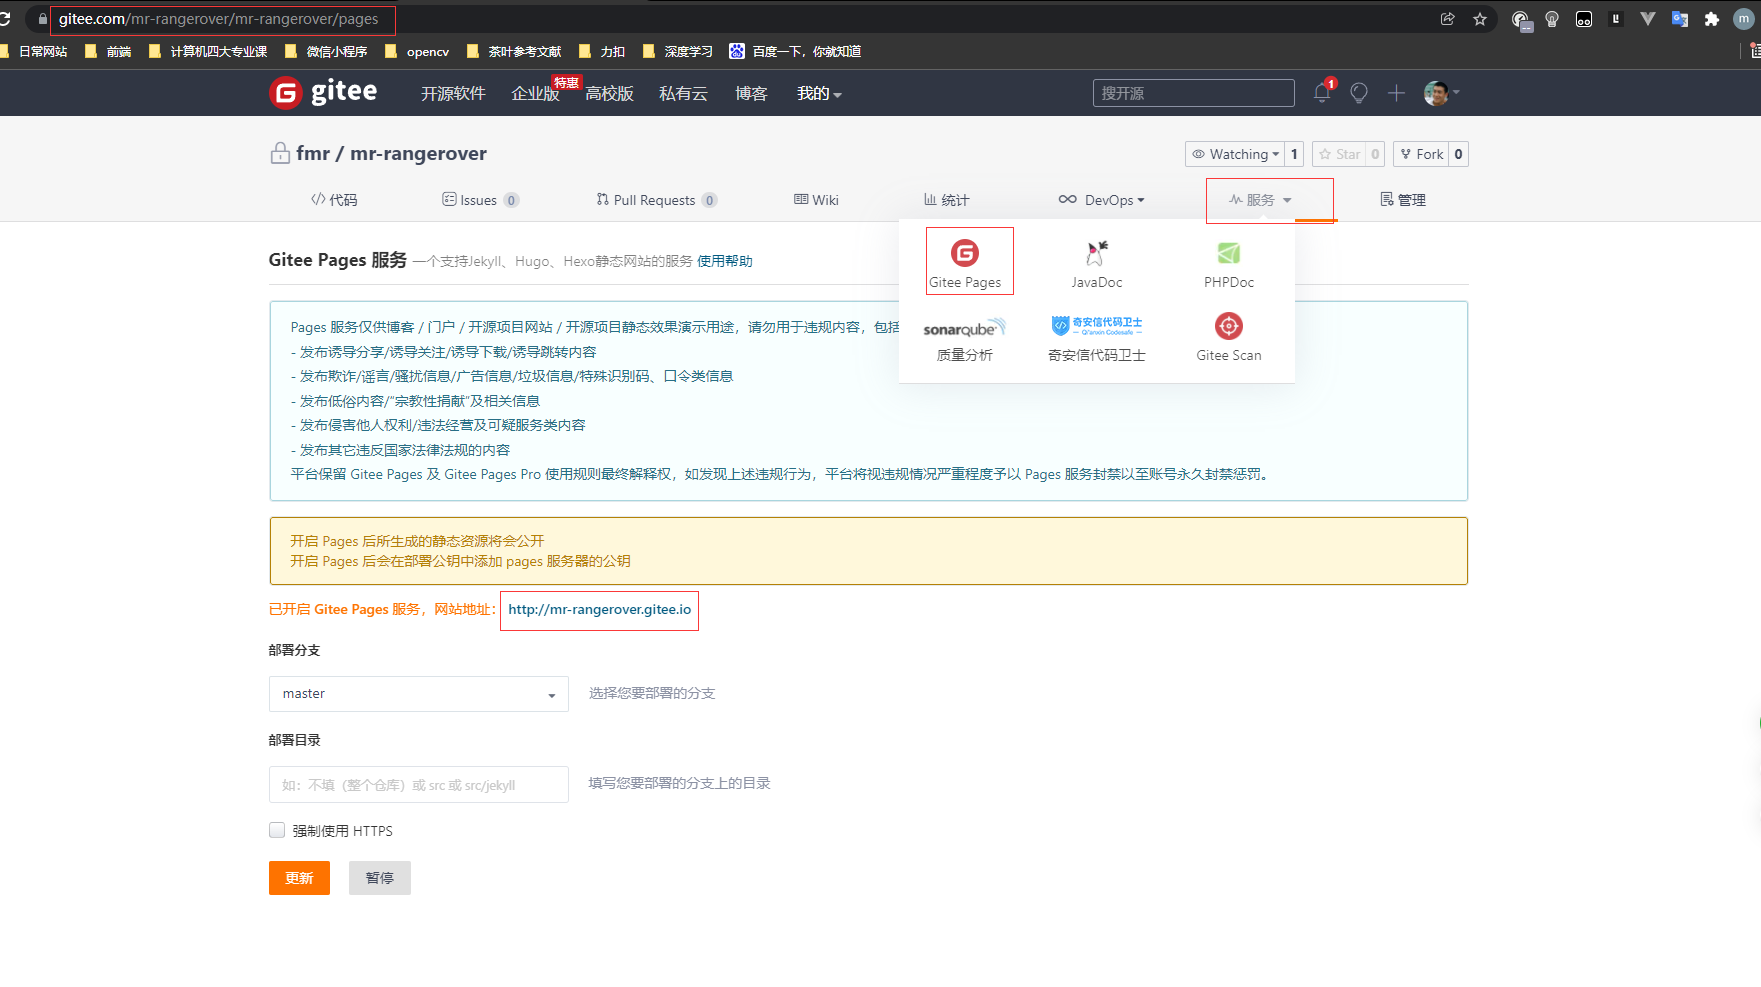Focus the 部署目录 input field
This screenshot has width=1761, height=987.
pos(418,785)
